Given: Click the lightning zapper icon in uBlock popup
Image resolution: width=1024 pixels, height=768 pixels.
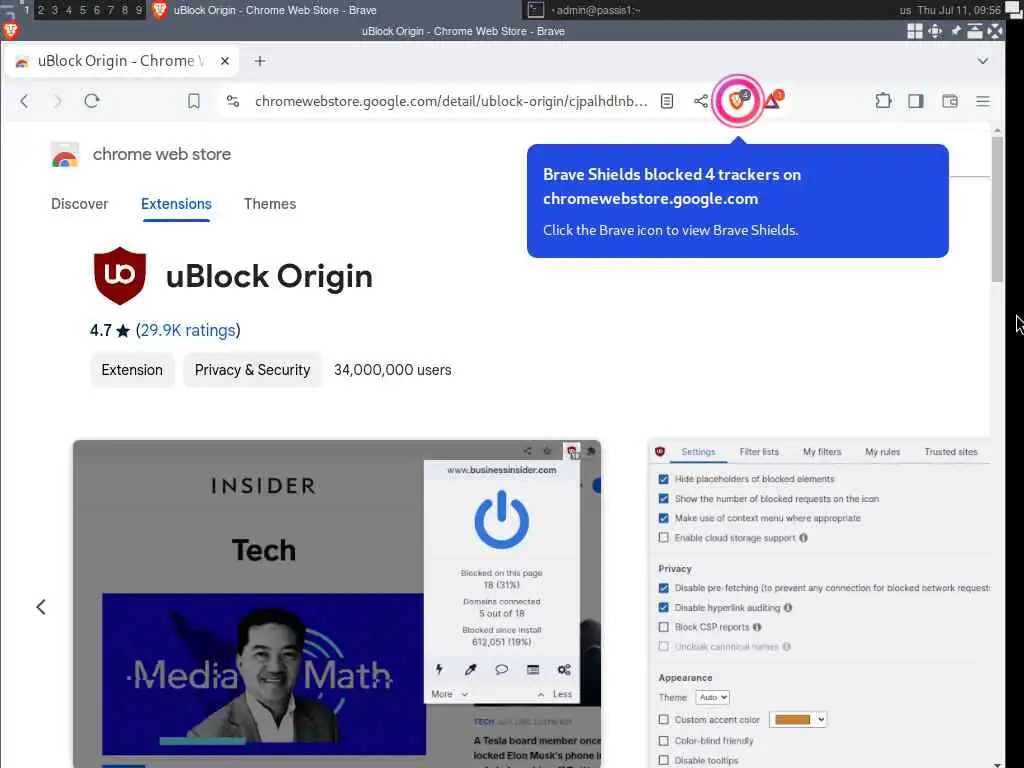Looking at the screenshot, I should coord(439,669).
